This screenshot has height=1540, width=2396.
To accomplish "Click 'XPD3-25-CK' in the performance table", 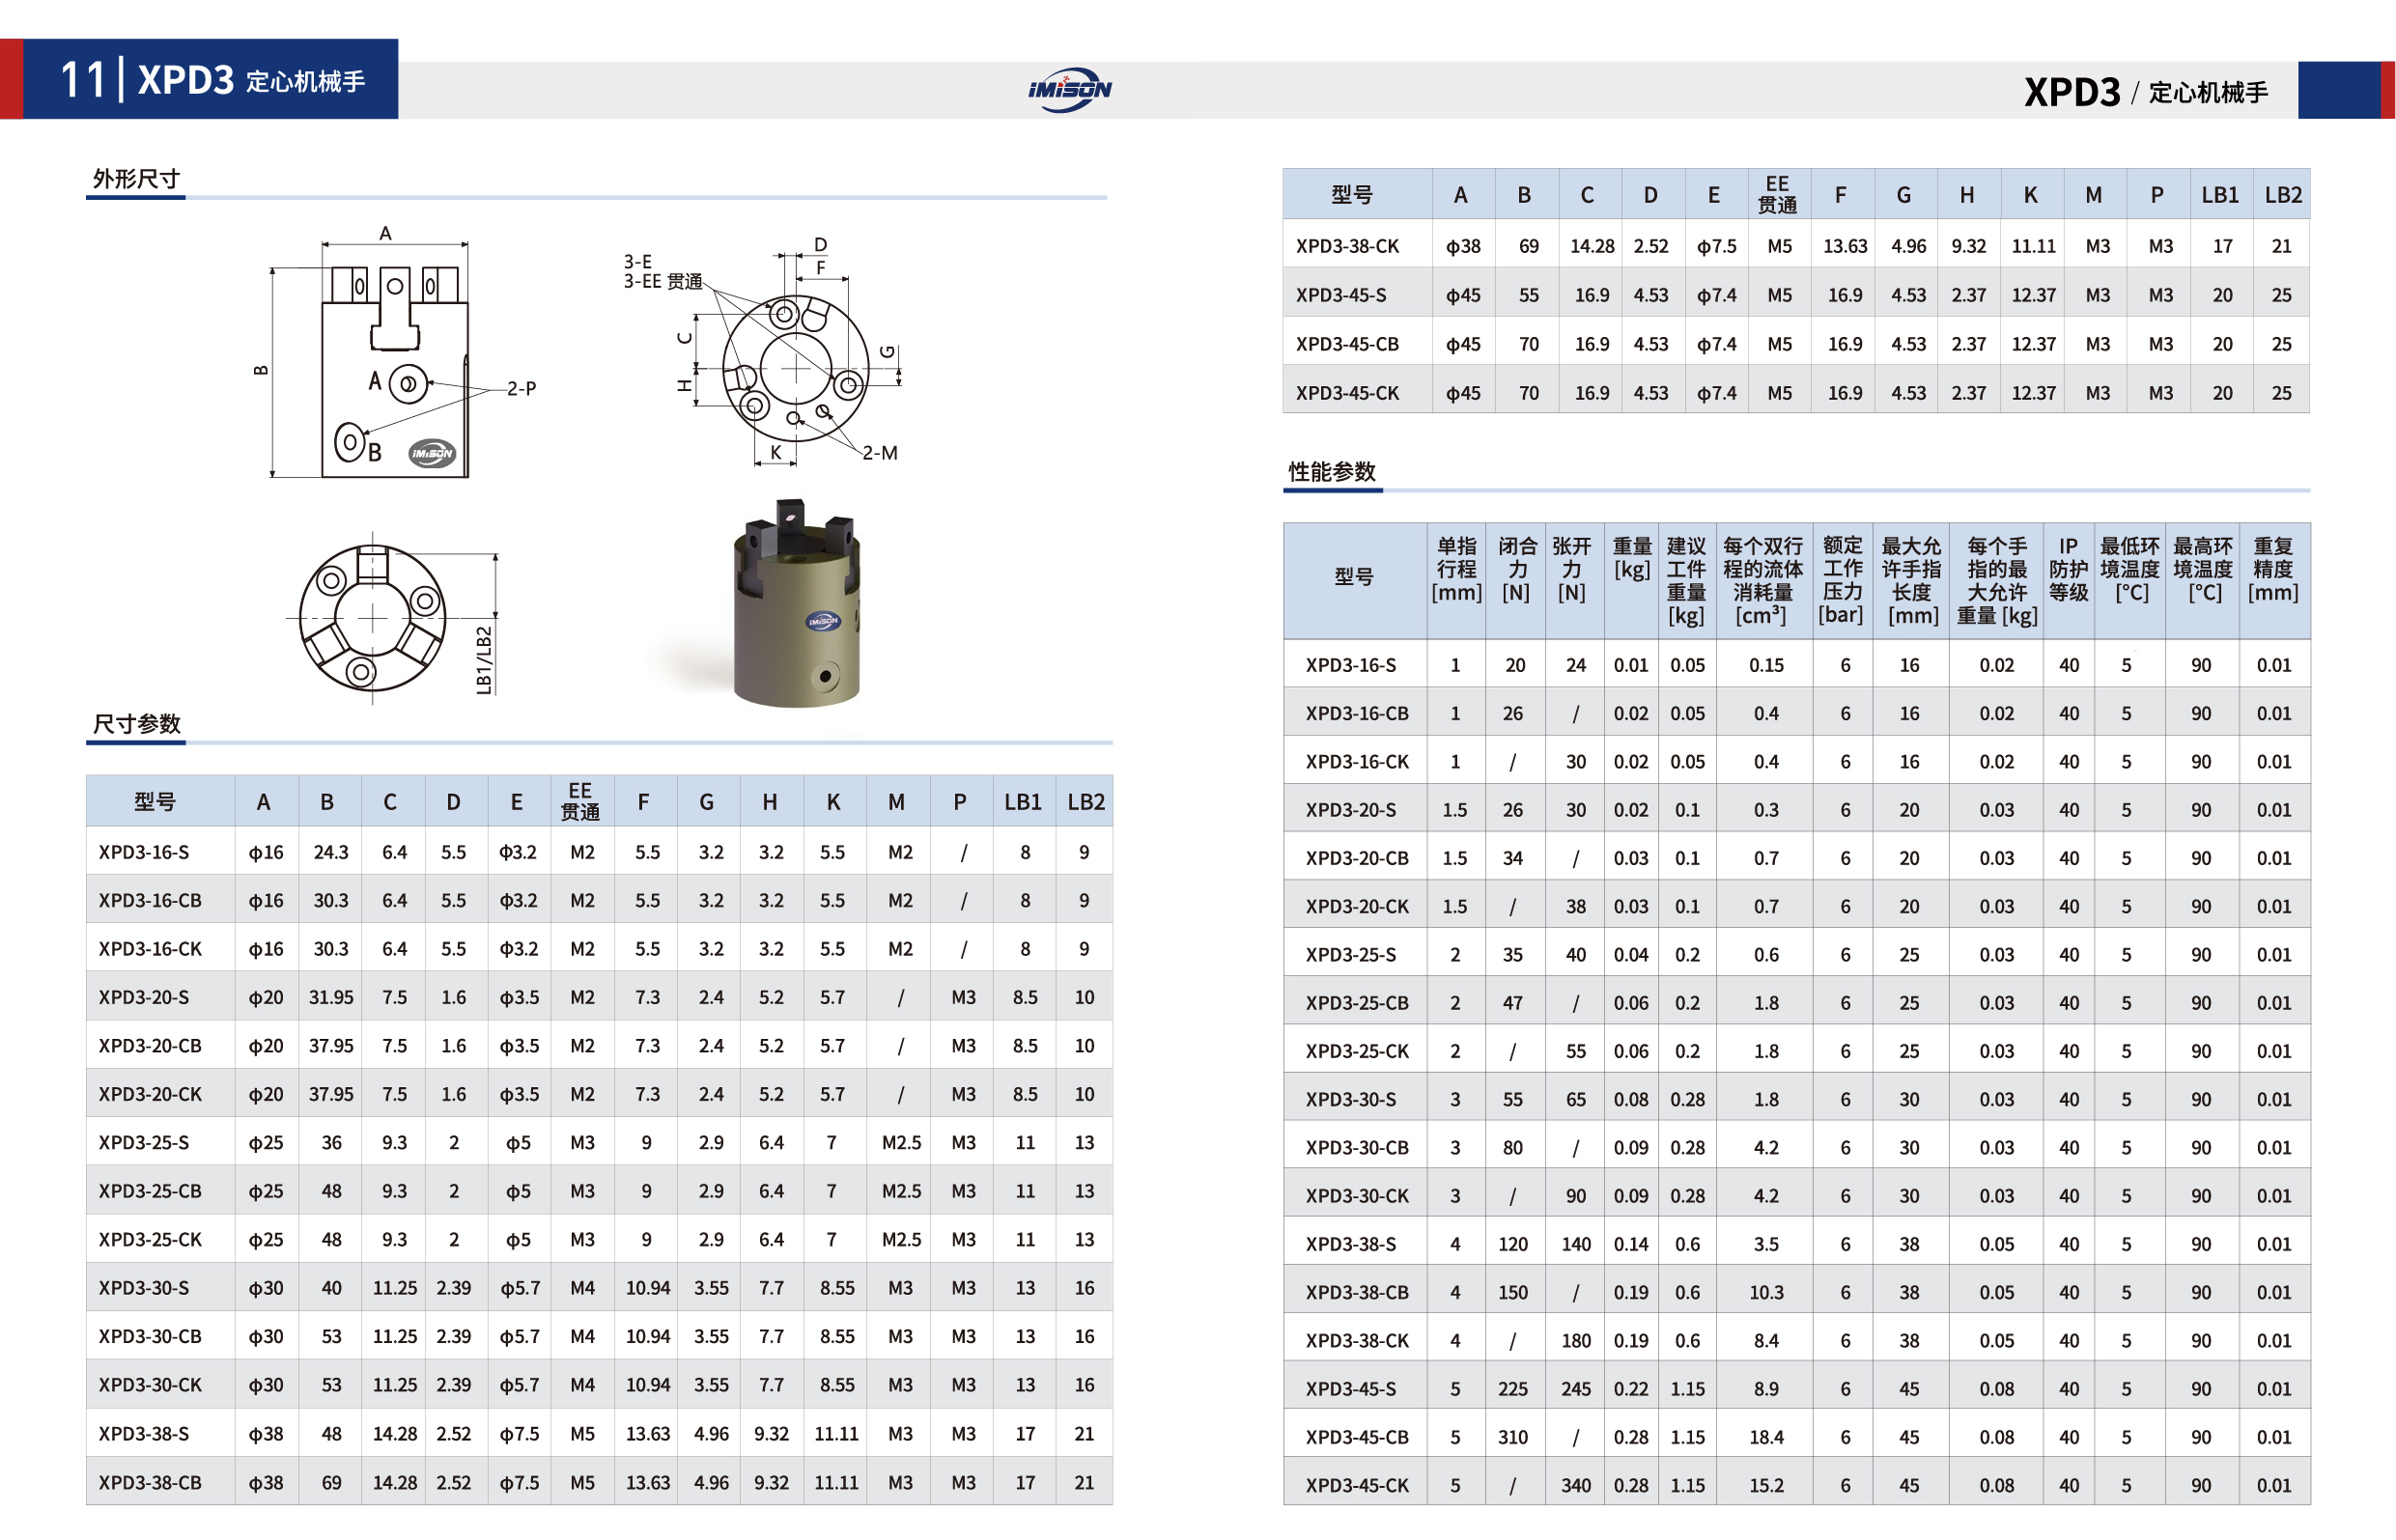I will (1357, 1051).
